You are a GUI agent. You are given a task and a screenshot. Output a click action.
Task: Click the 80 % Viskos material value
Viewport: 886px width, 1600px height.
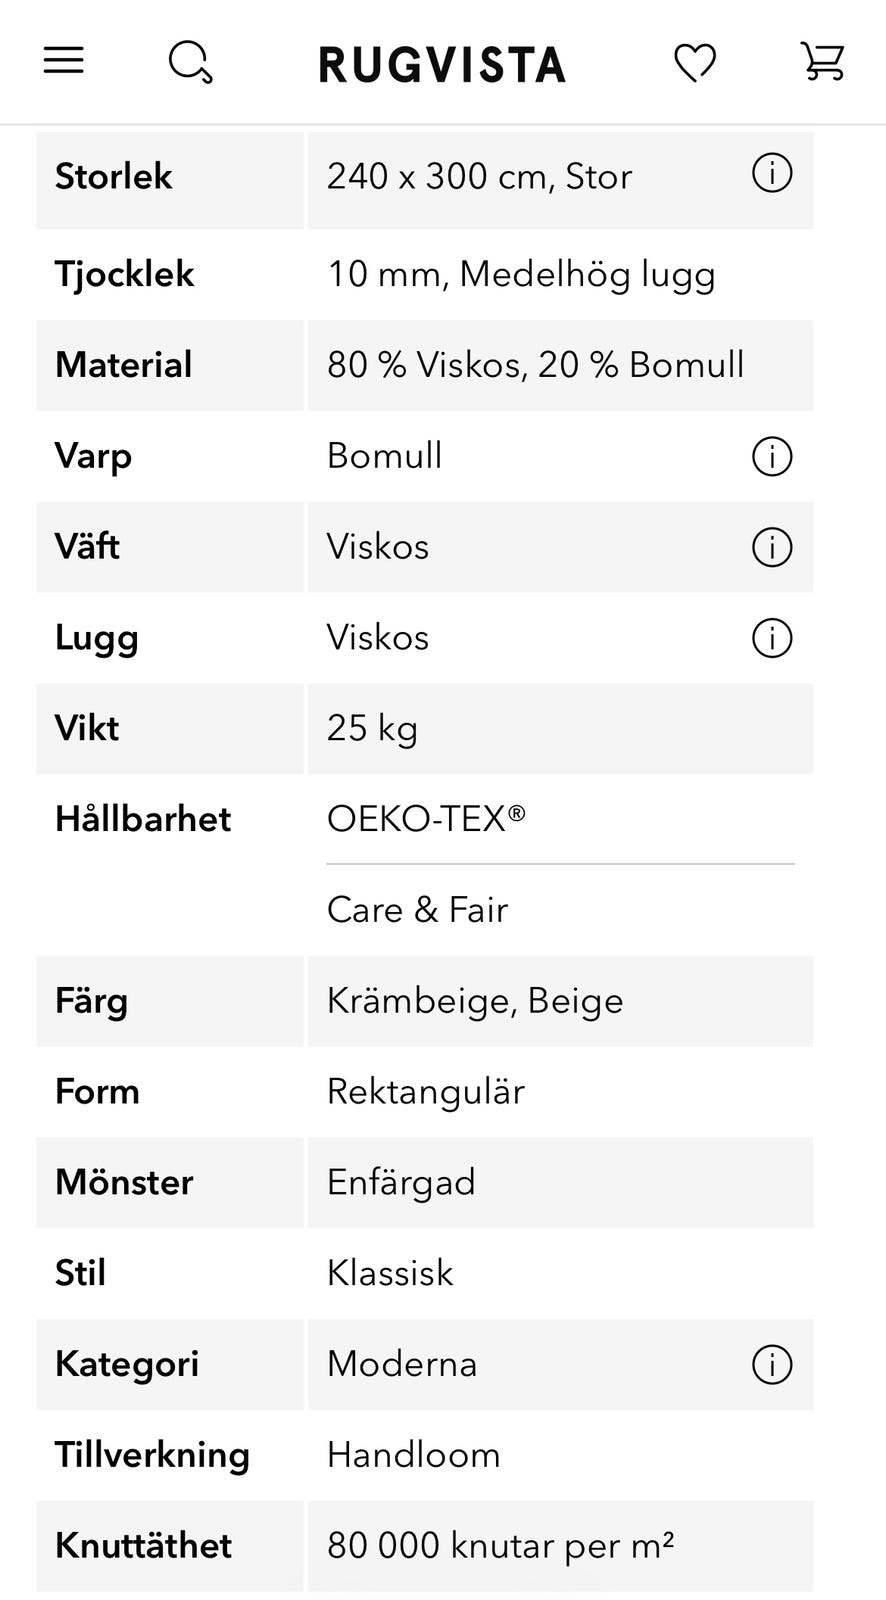(535, 365)
